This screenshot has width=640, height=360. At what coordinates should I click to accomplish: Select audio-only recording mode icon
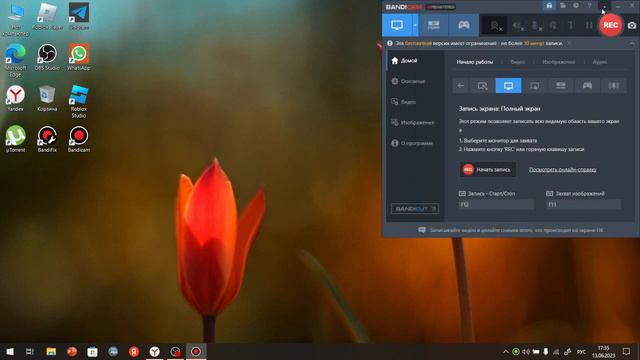click(613, 86)
